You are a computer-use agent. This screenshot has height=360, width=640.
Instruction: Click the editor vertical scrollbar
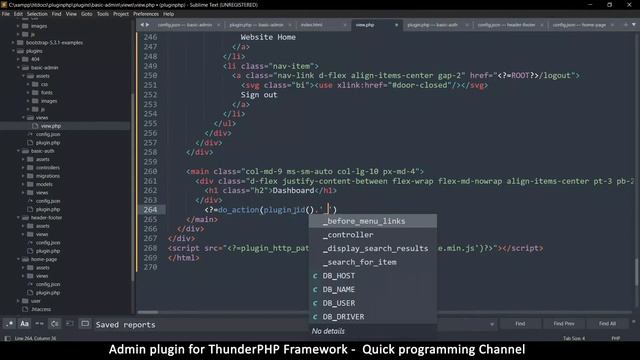pyautogui.click(x=636, y=271)
